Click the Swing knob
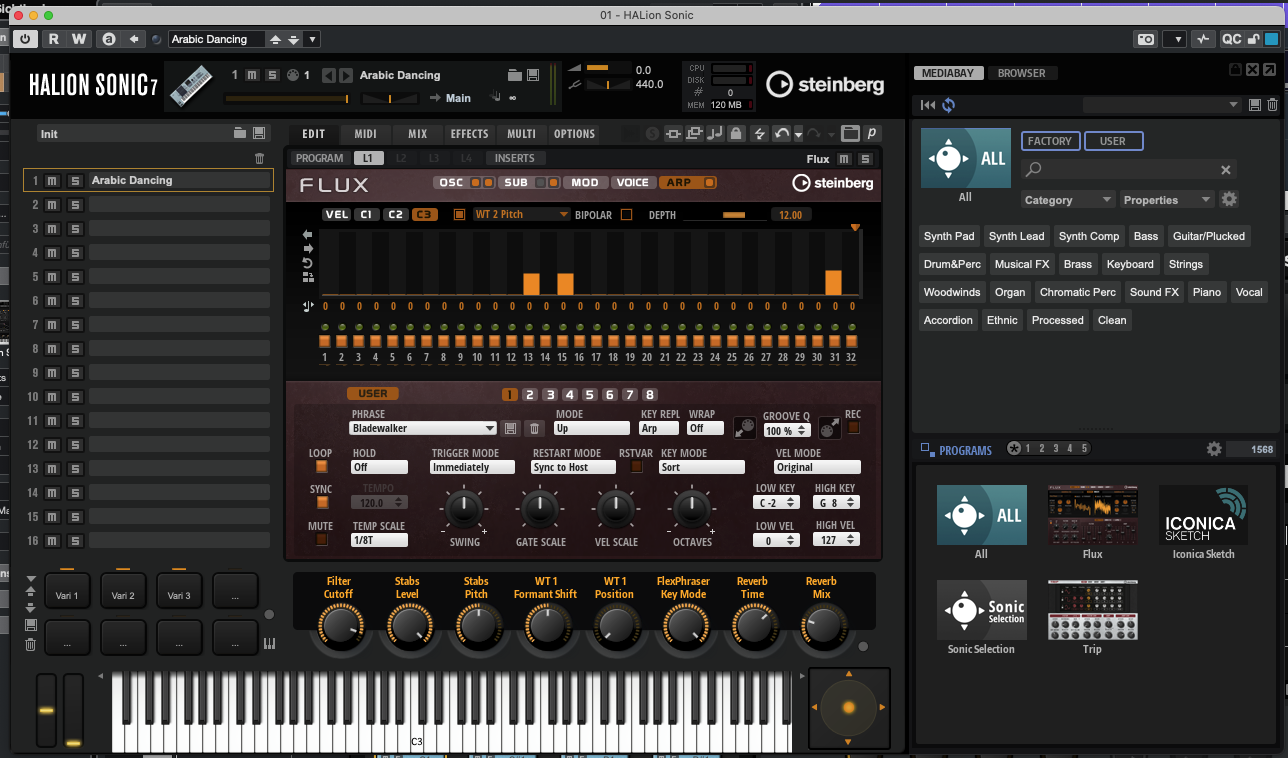 pyautogui.click(x=464, y=509)
